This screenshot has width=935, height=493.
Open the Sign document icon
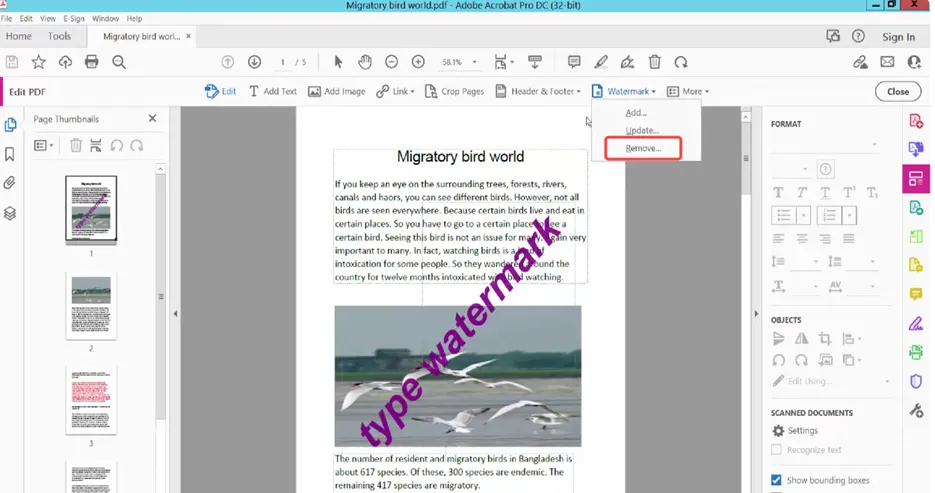pos(627,62)
